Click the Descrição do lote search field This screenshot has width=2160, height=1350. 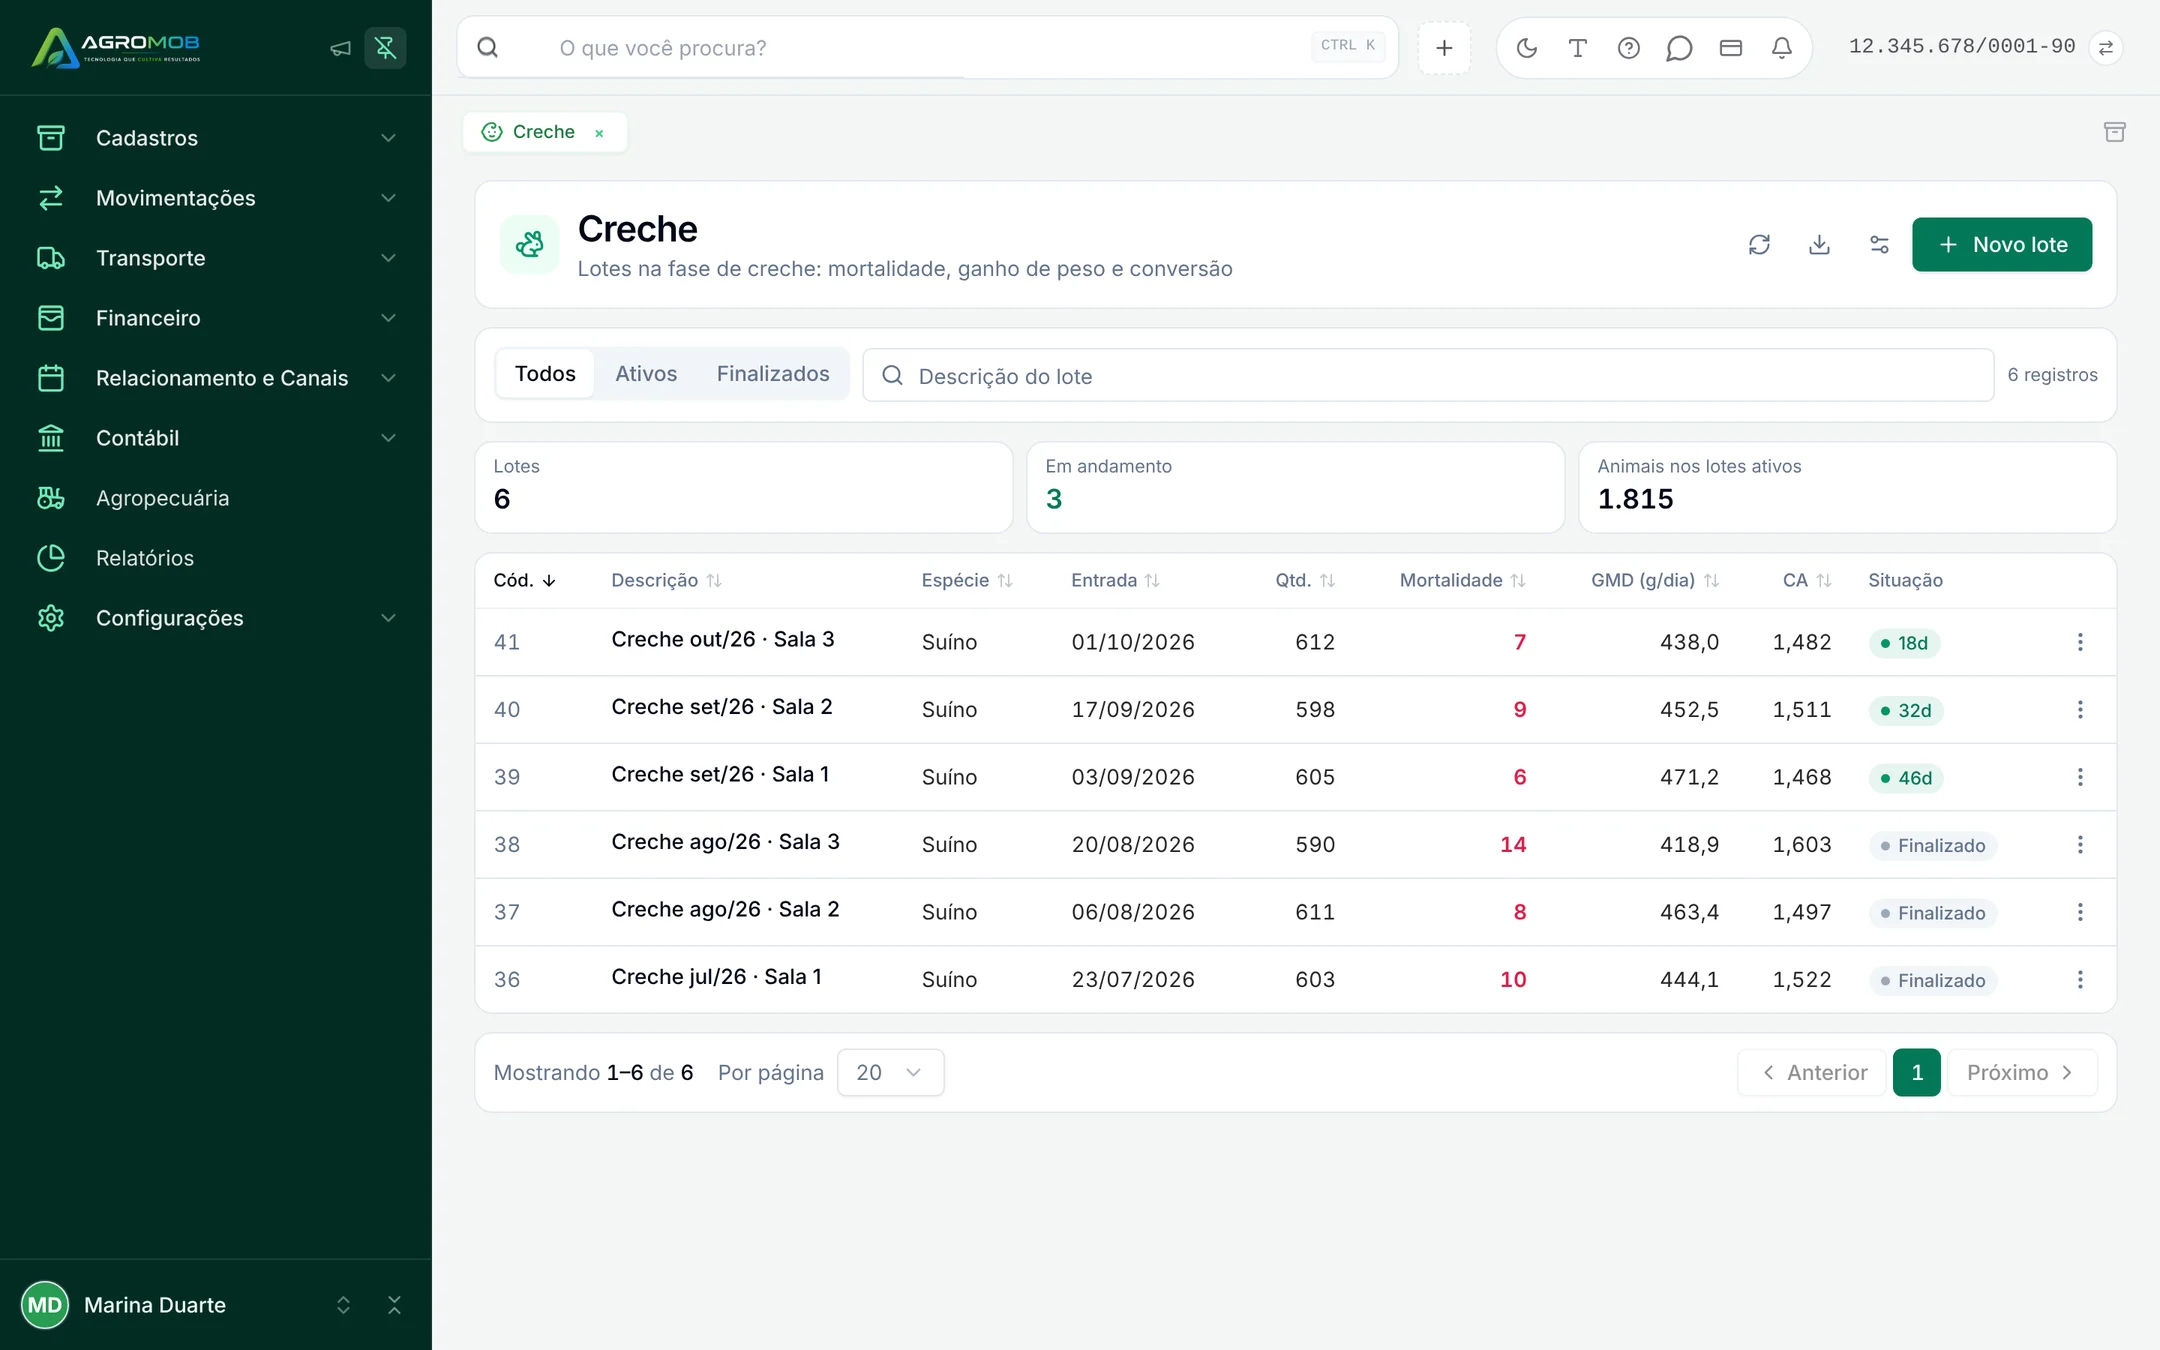(x=1428, y=375)
